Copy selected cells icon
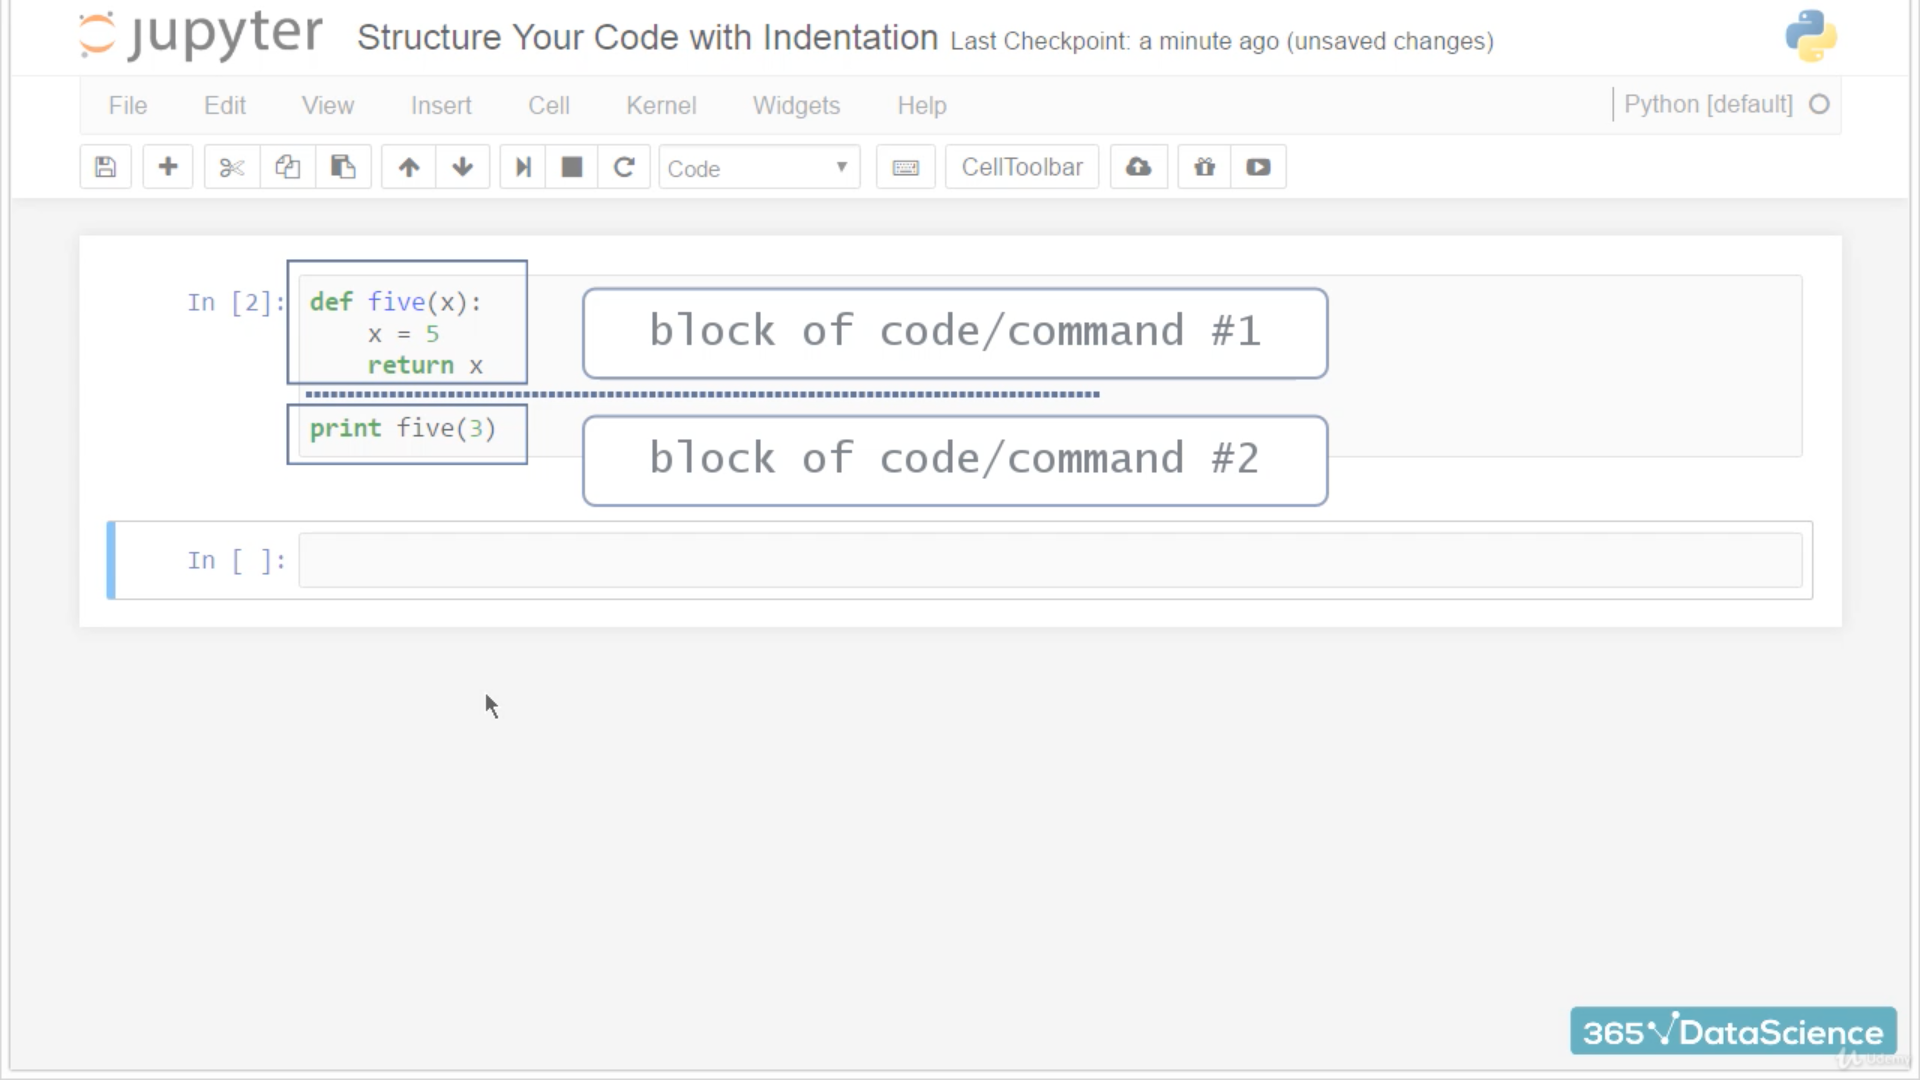 pyautogui.click(x=288, y=167)
